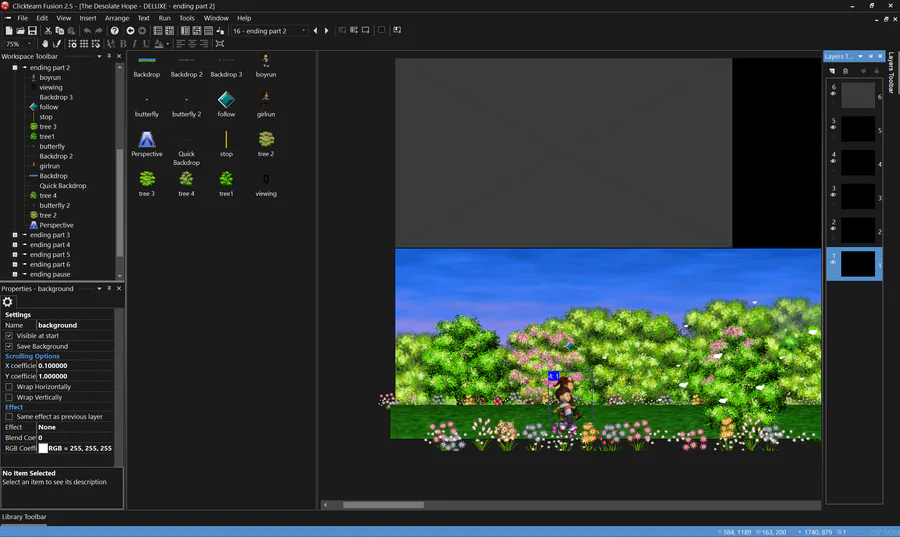Click the Run frame toolbar icon

tap(366, 30)
